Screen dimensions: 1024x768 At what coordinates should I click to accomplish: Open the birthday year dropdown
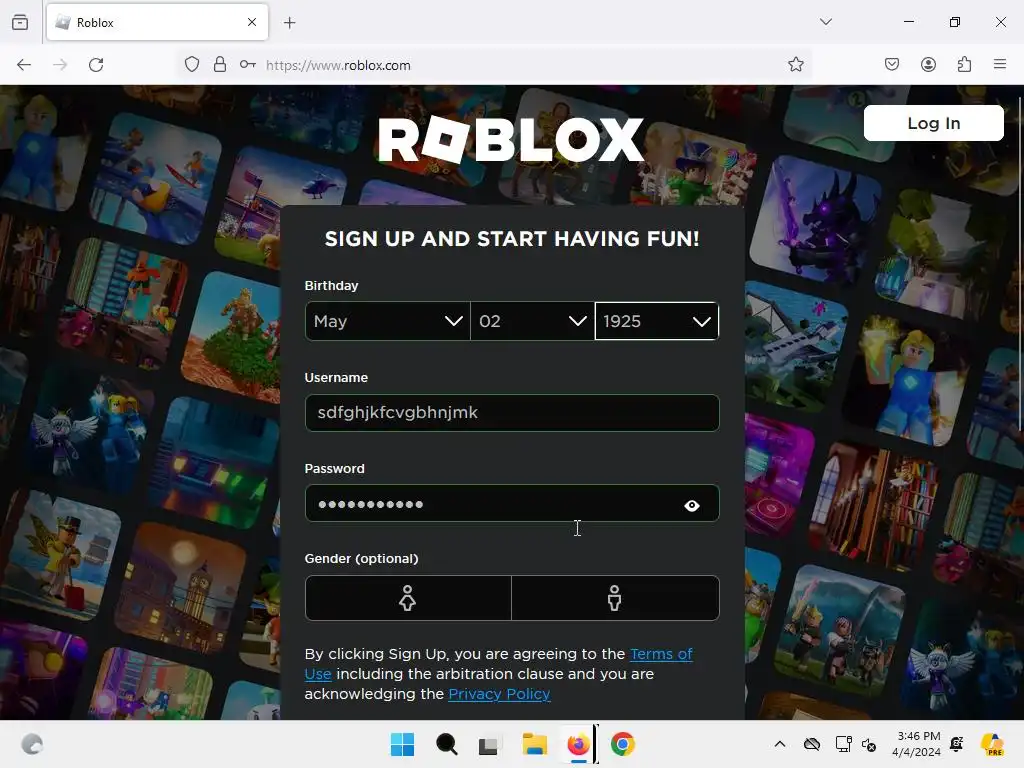point(657,321)
